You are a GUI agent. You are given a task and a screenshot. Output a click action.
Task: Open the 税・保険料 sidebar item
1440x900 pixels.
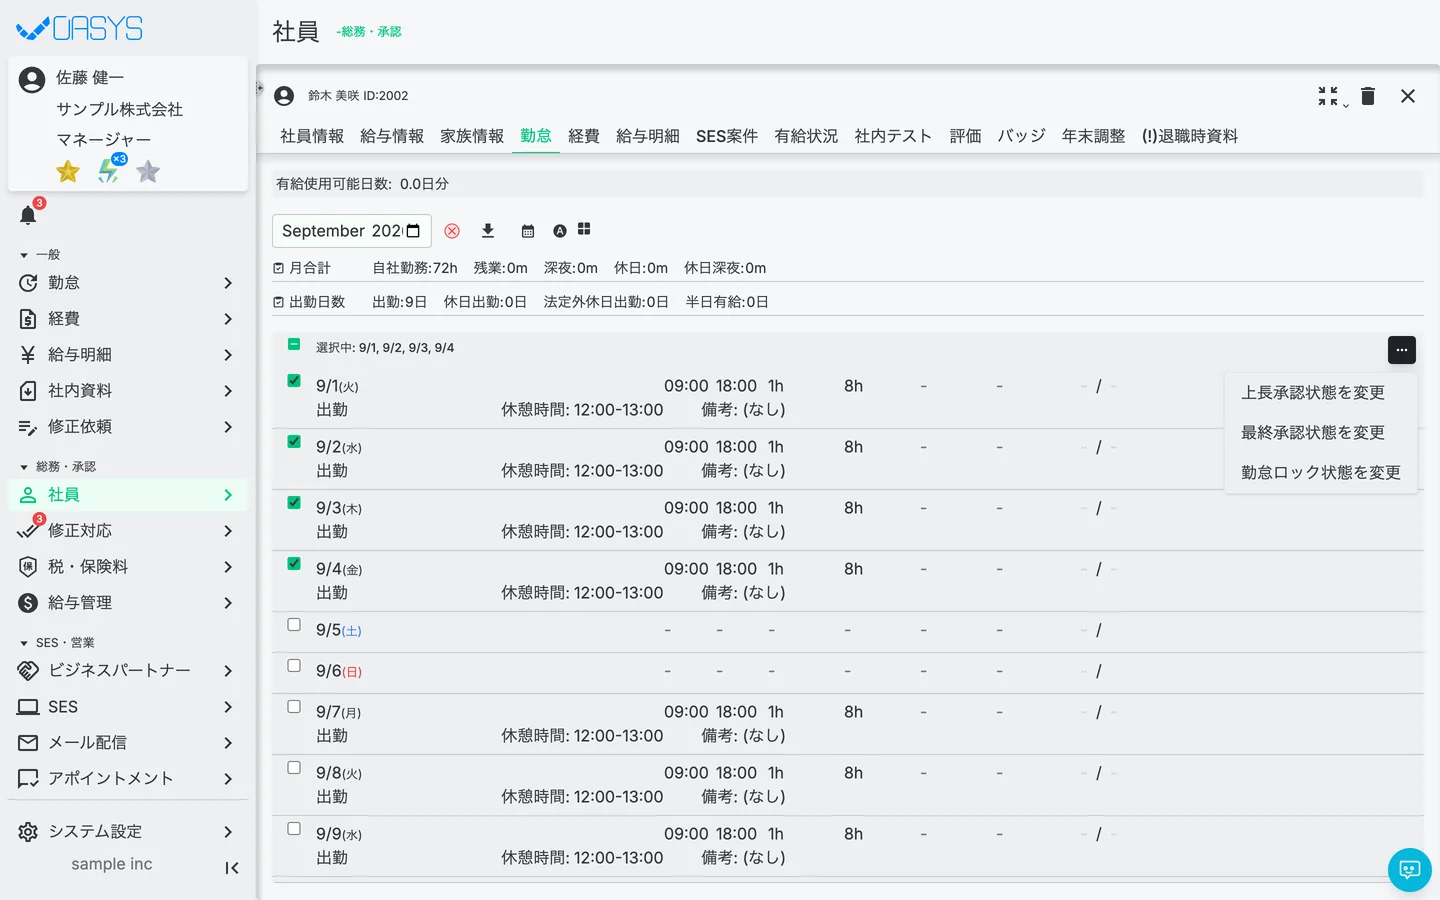tap(128, 567)
